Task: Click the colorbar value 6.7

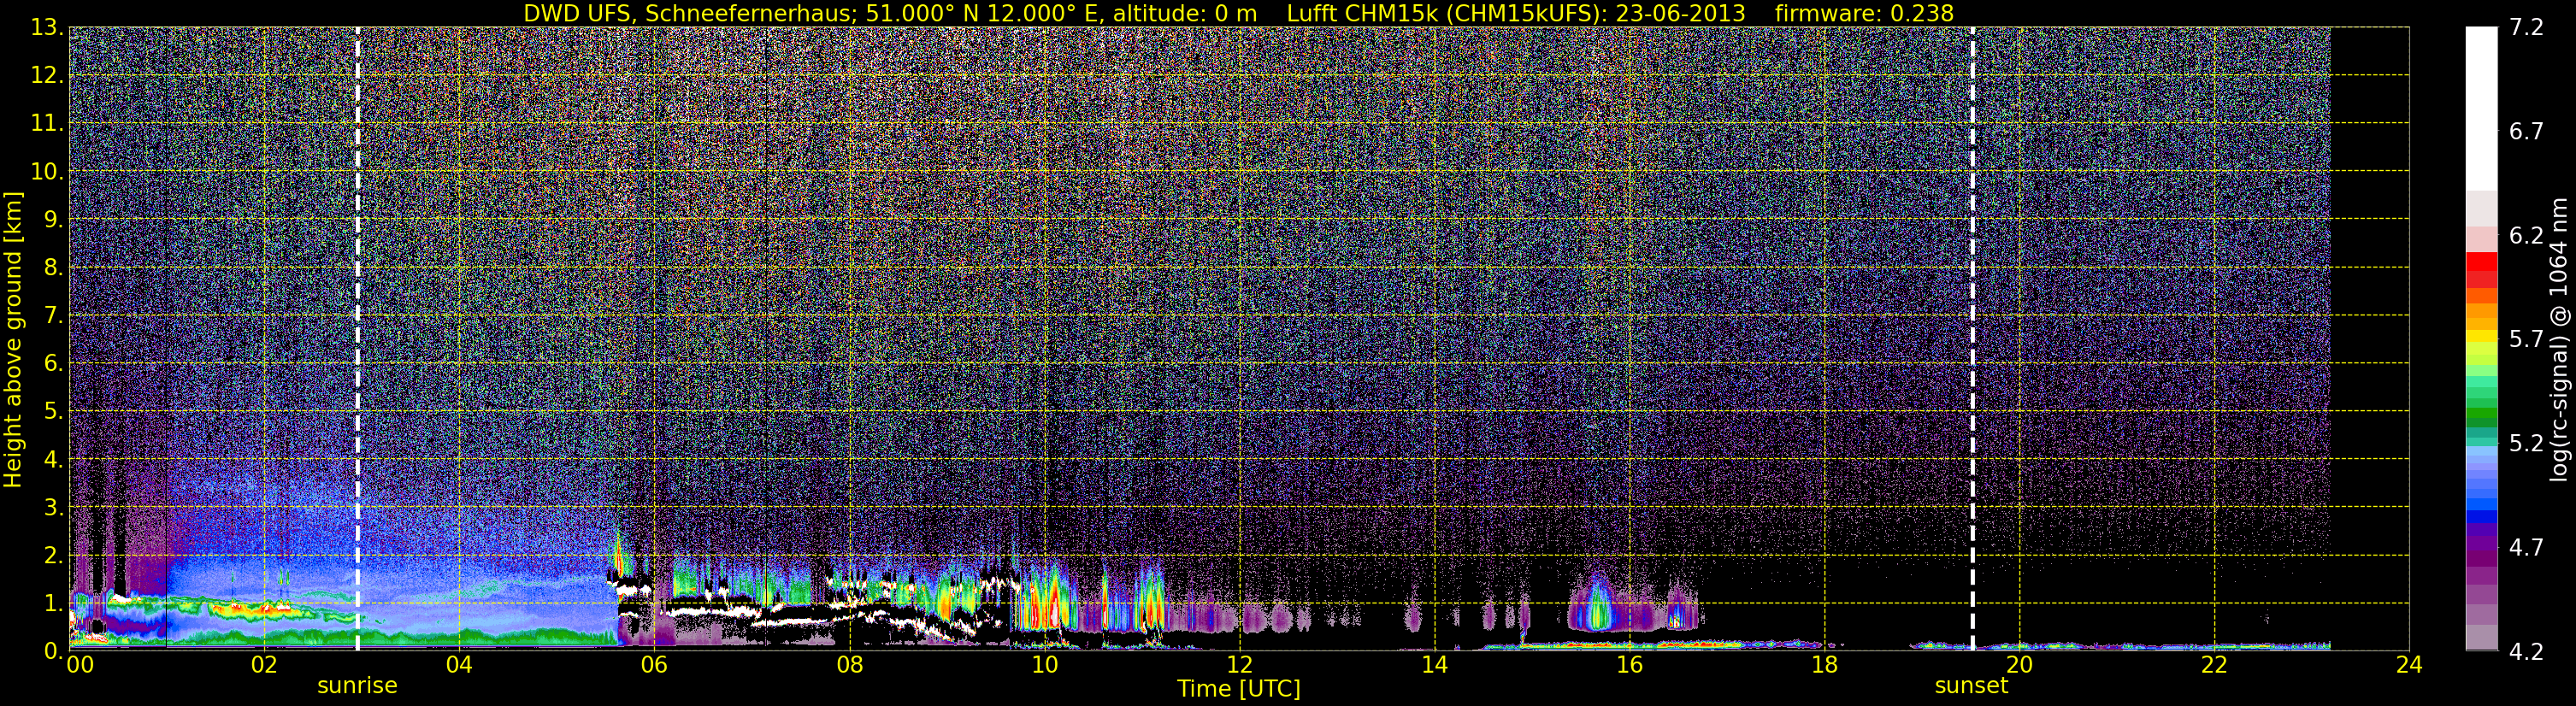Action: click(2526, 131)
